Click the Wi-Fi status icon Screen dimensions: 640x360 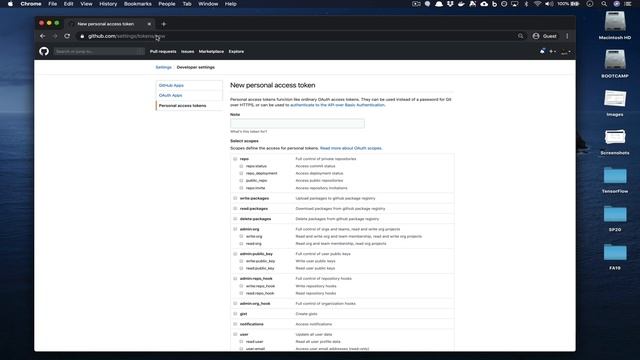tap(538, 4)
